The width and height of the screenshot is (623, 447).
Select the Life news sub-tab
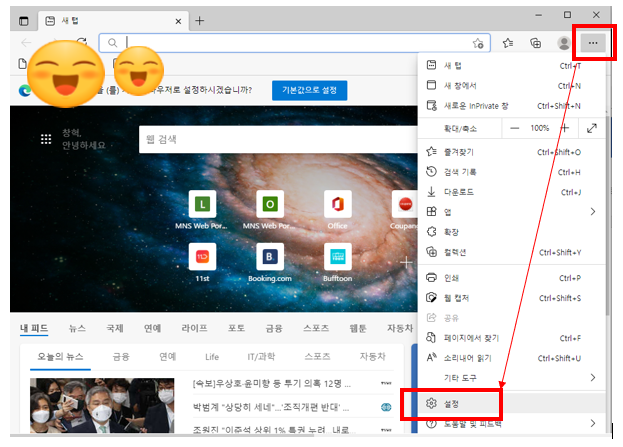pyautogui.click(x=212, y=356)
